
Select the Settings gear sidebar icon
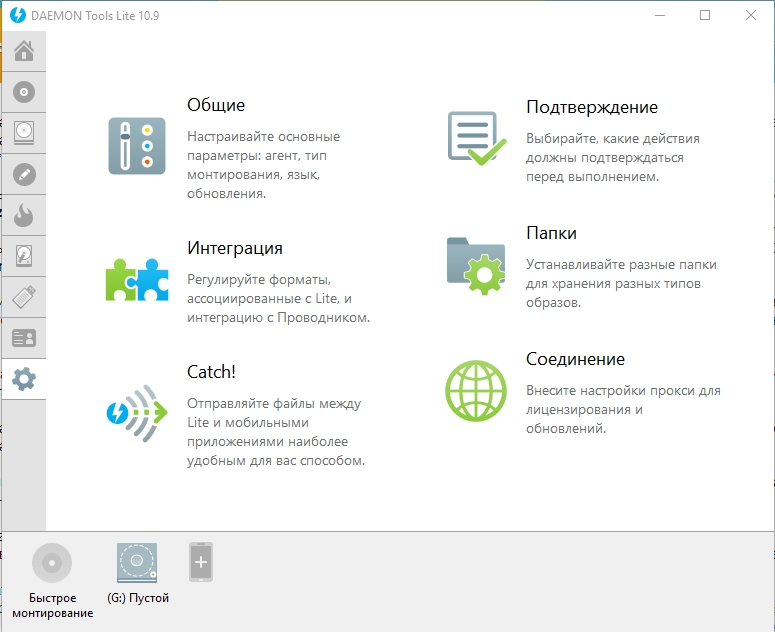[x=24, y=379]
